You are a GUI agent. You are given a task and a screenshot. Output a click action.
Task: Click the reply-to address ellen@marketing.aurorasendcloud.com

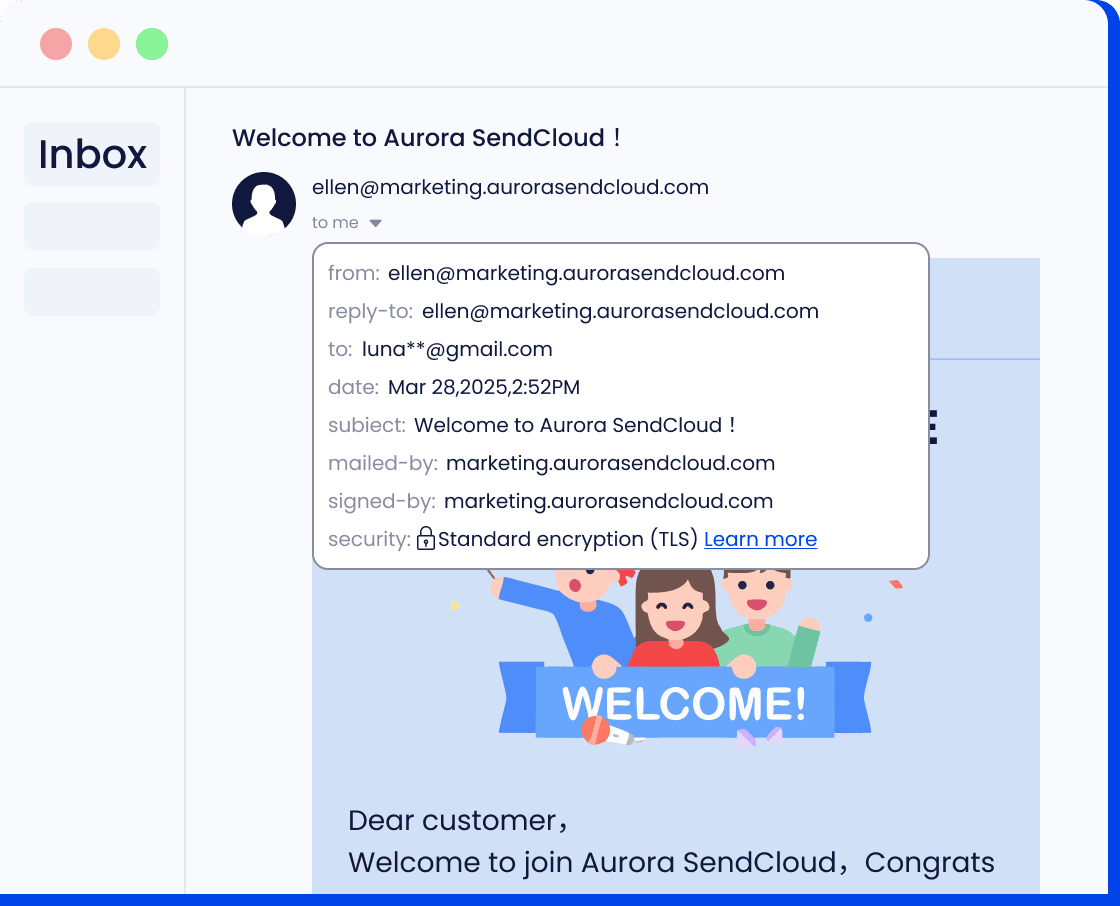pyautogui.click(x=620, y=312)
